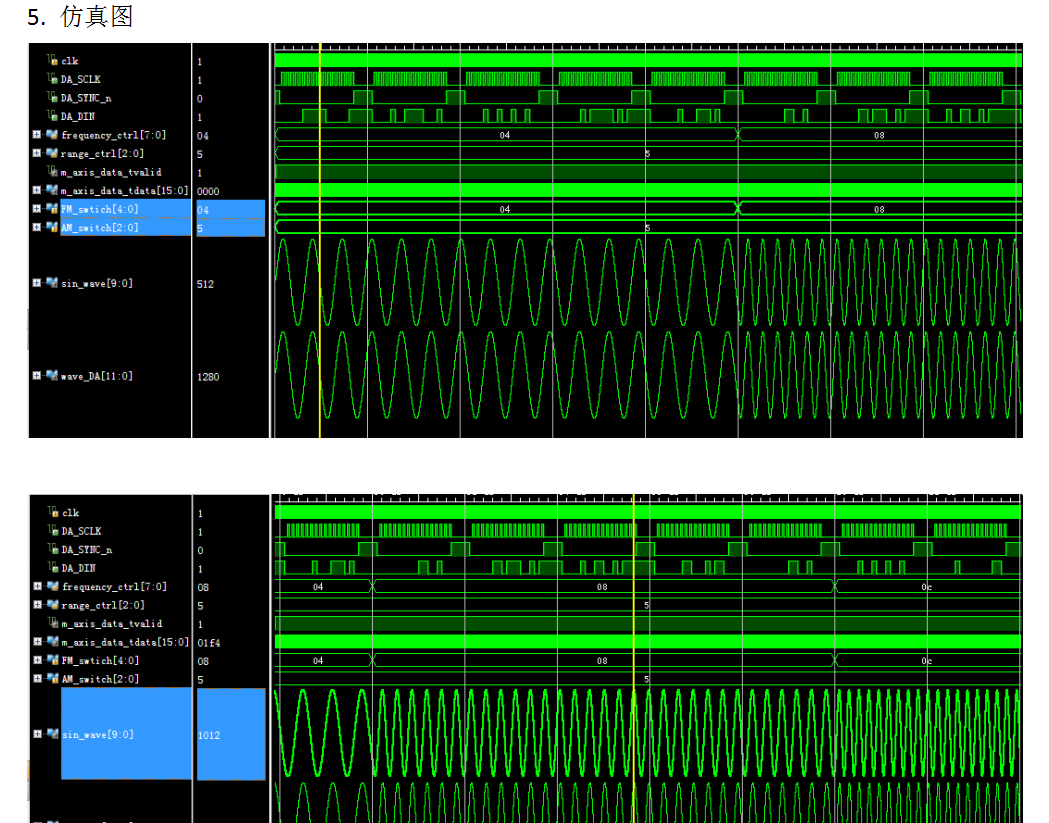Click the DA_DIN signal icon in top panel
This screenshot has height=823, width=1049.
click(x=54, y=116)
